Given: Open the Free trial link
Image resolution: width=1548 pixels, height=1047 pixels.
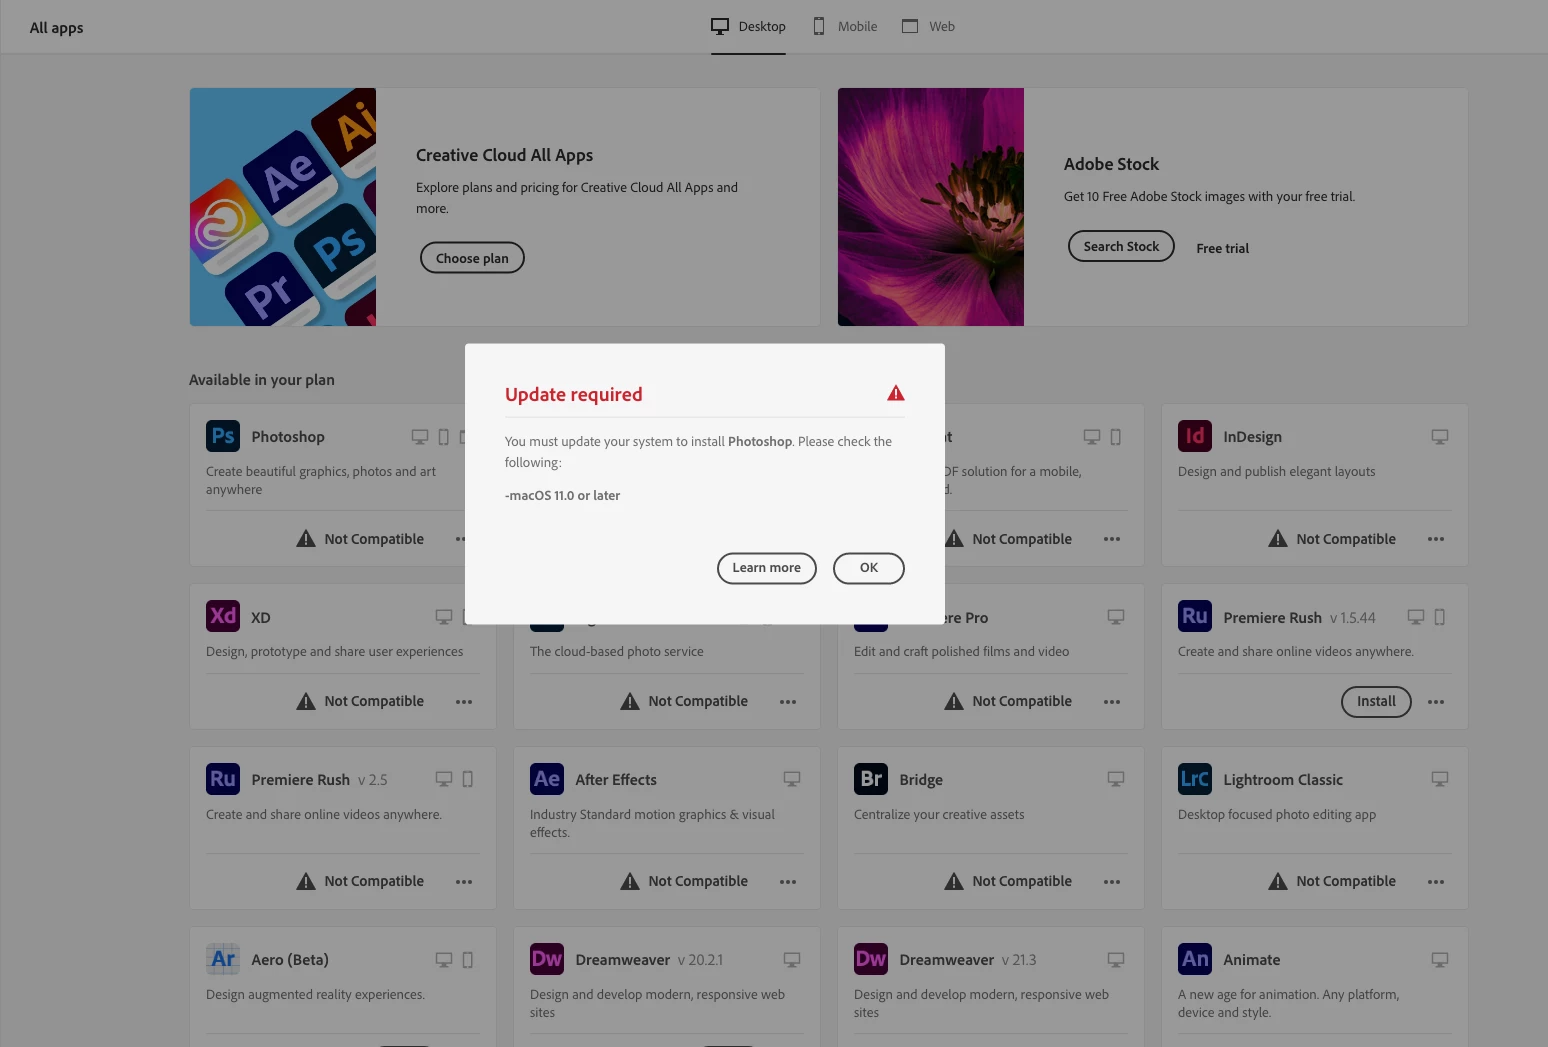Looking at the screenshot, I should pyautogui.click(x=1222, y=248).
